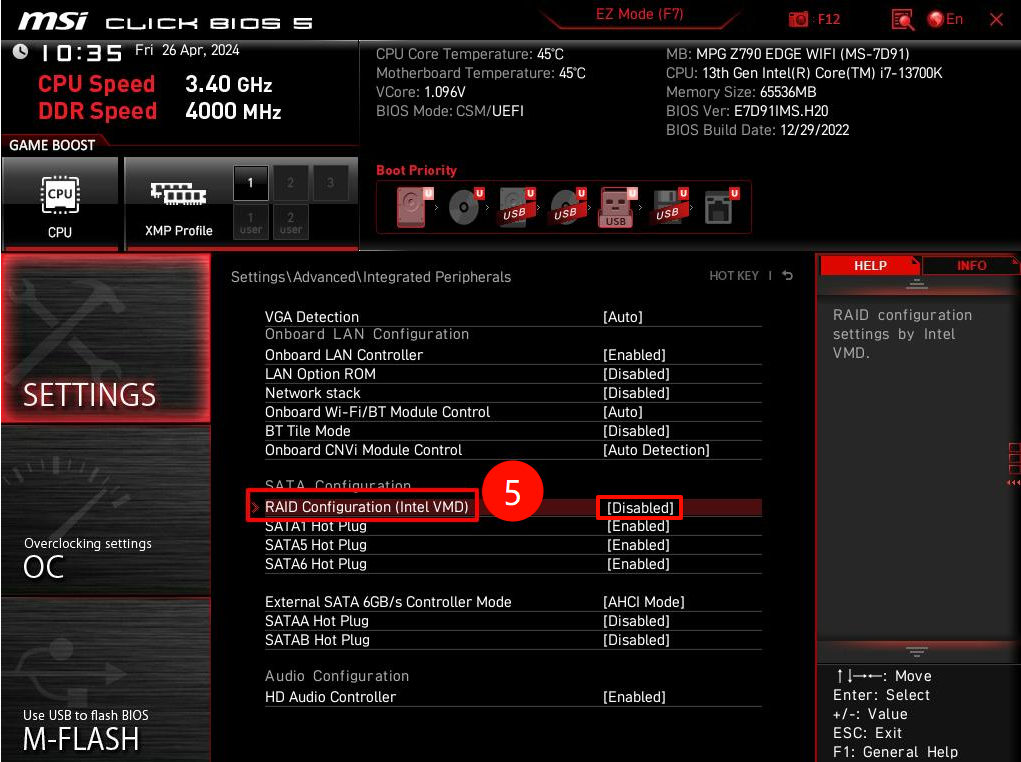Change RAID Configuration [Disabled] value
This screenshot has width=1021, height=762.
coord(640,507)
